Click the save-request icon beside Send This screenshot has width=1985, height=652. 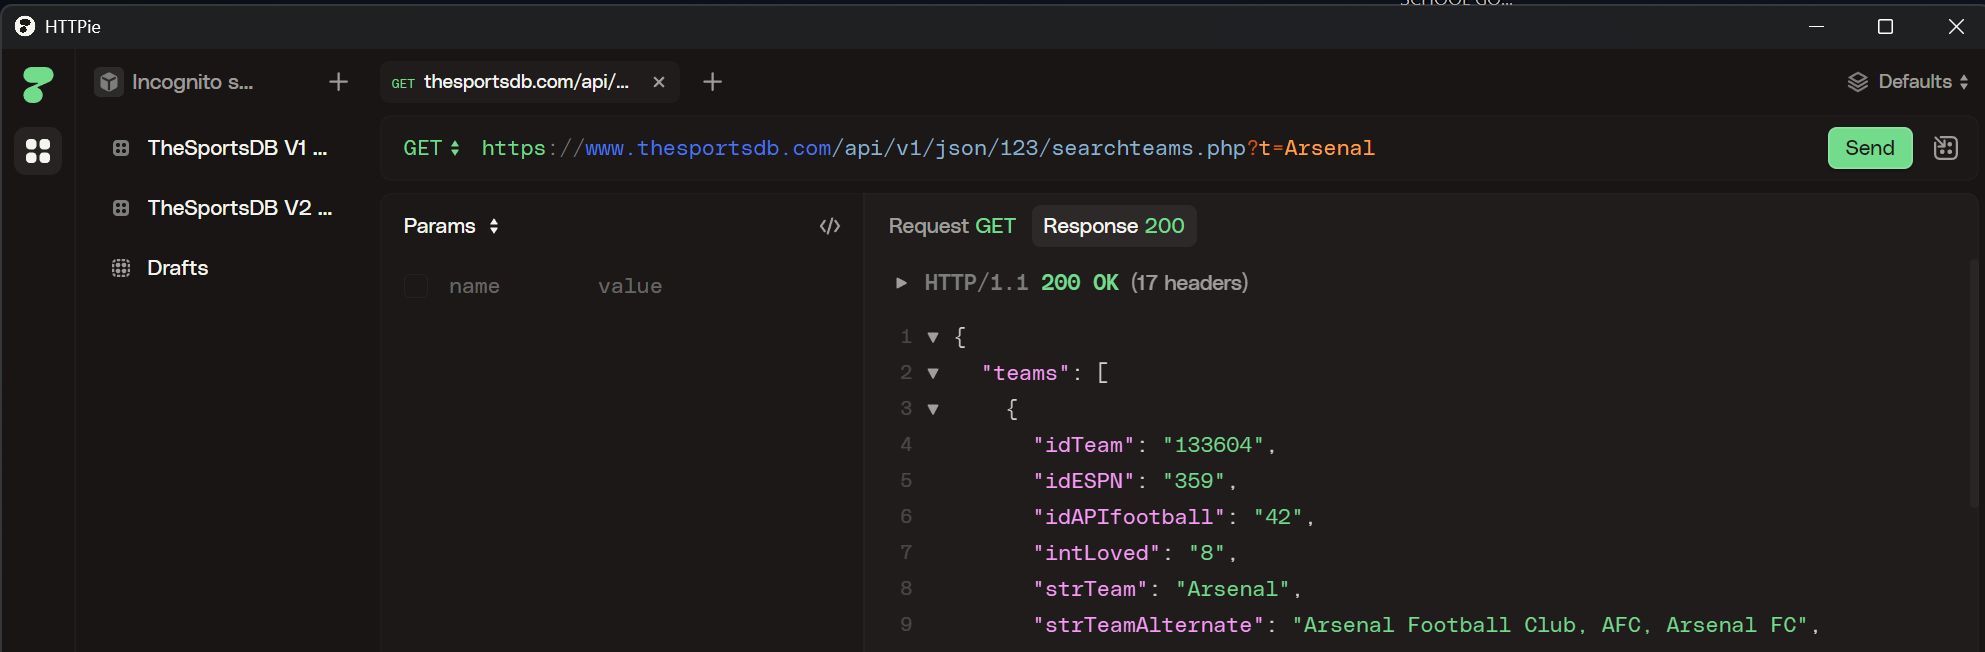[1945, 148]
